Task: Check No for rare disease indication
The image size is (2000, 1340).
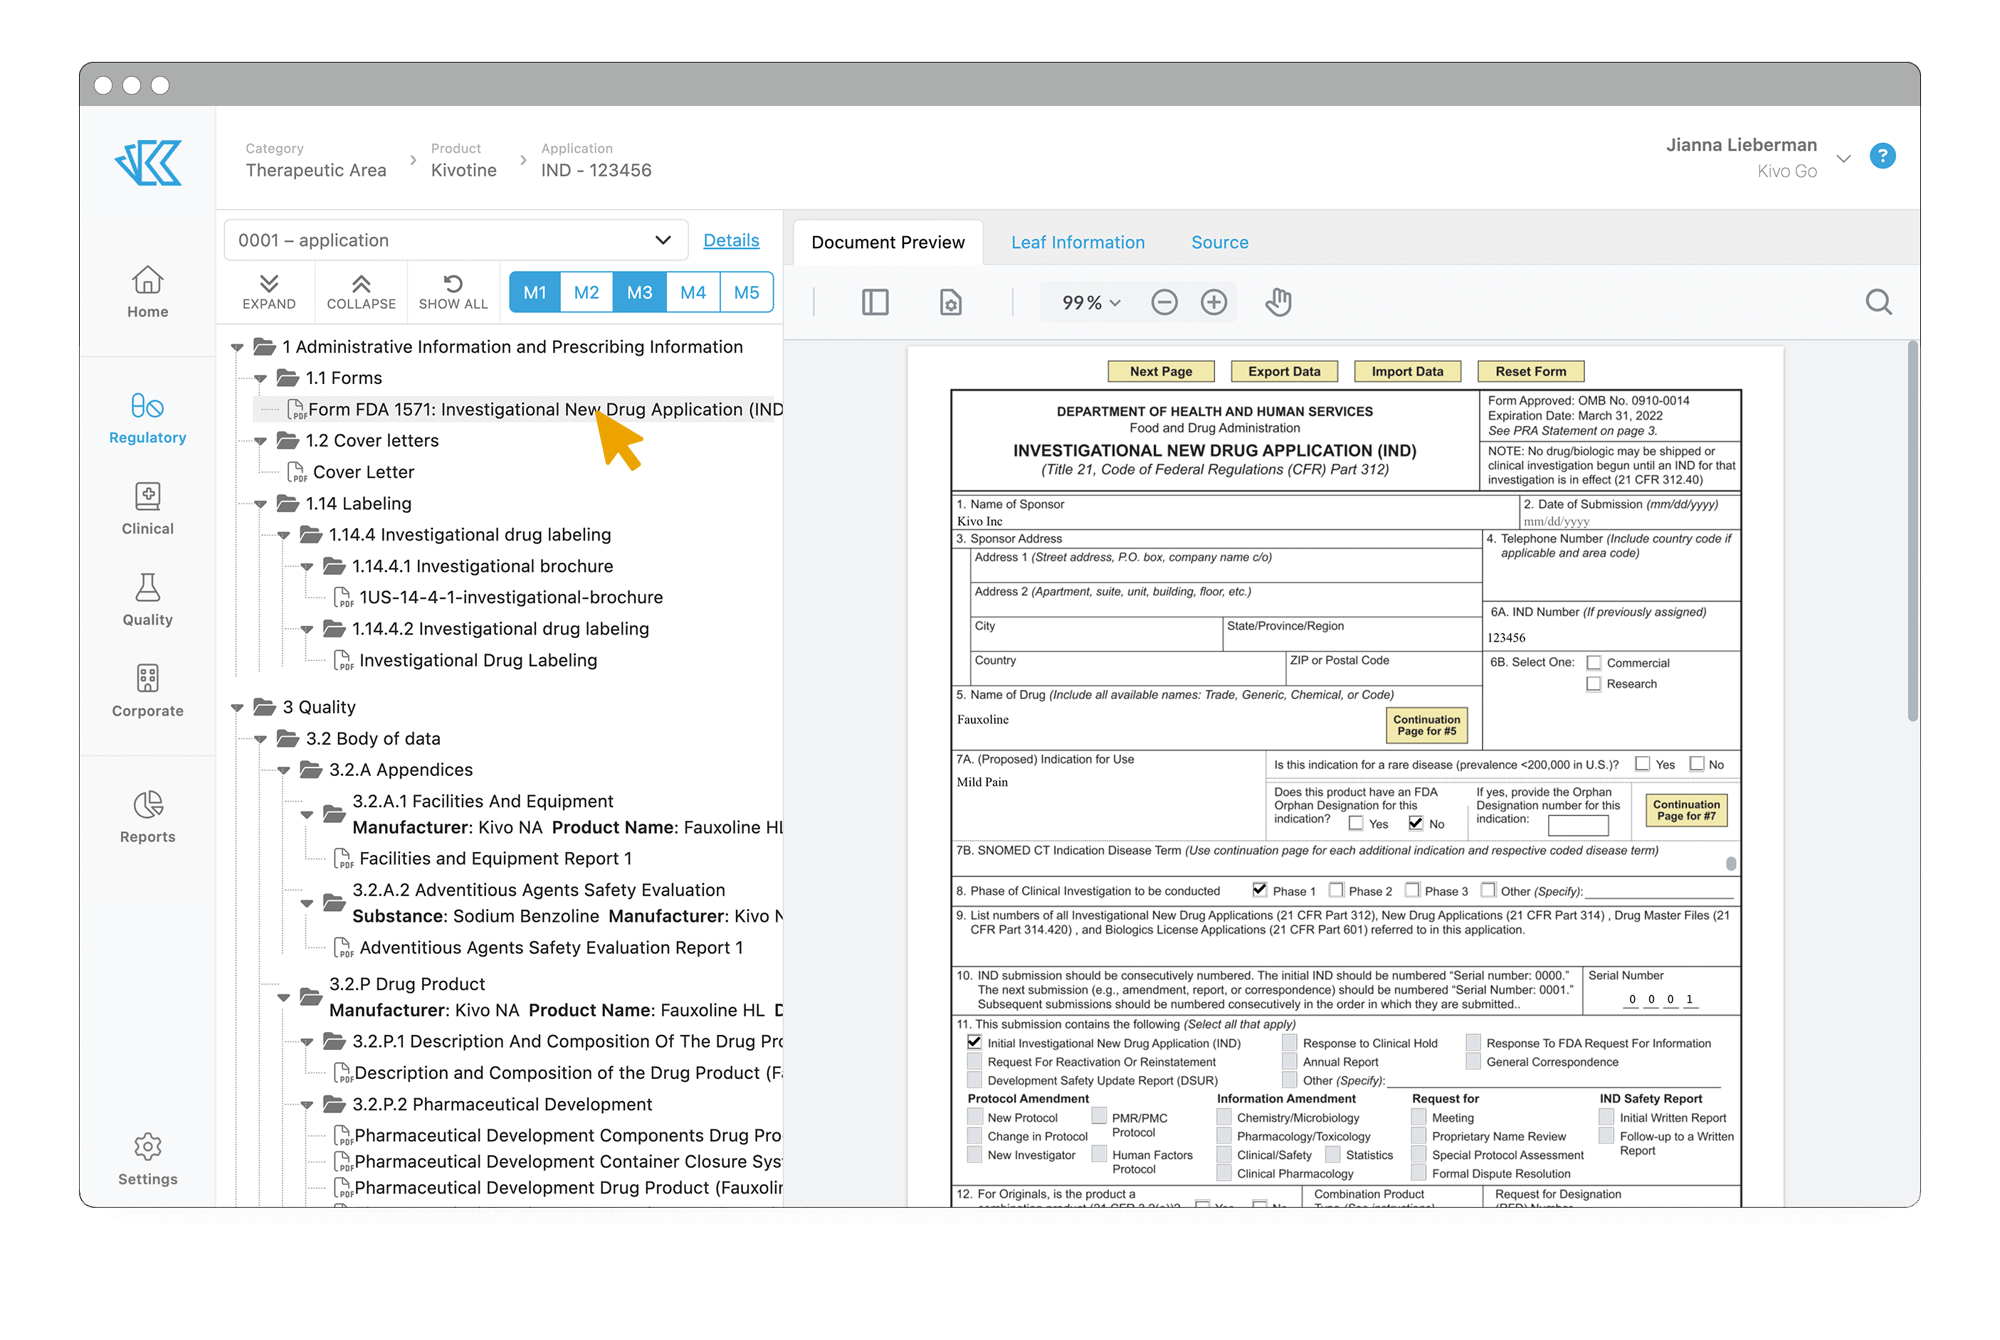Action: (1697, 764)
